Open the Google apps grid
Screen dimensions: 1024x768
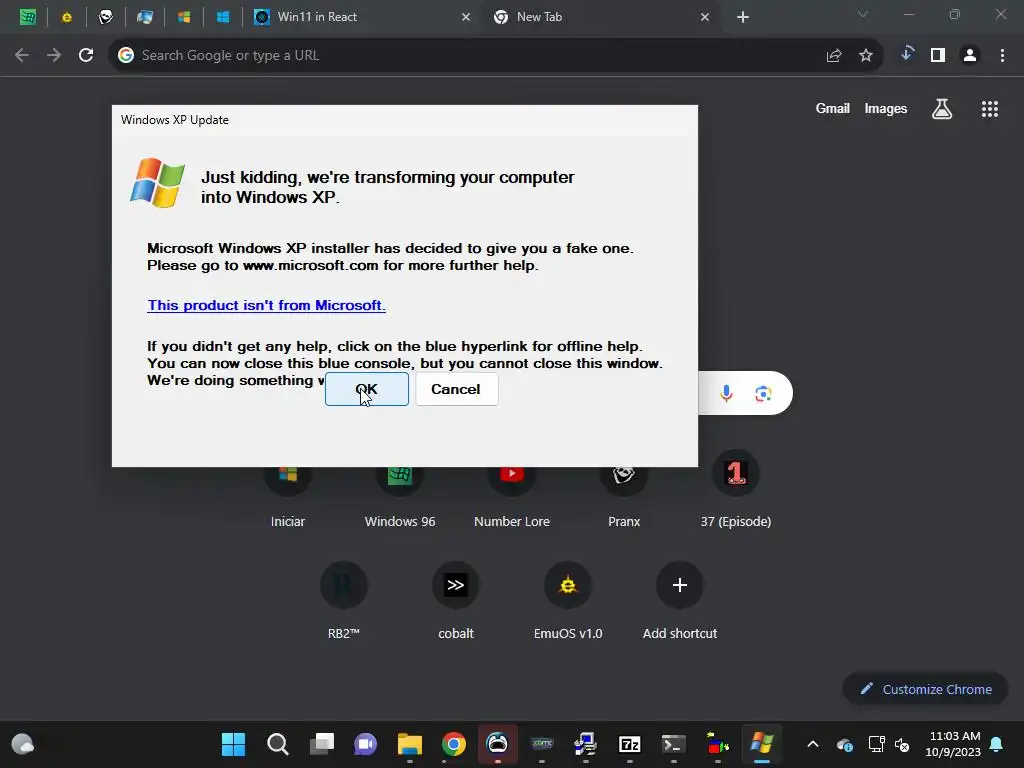990,109
